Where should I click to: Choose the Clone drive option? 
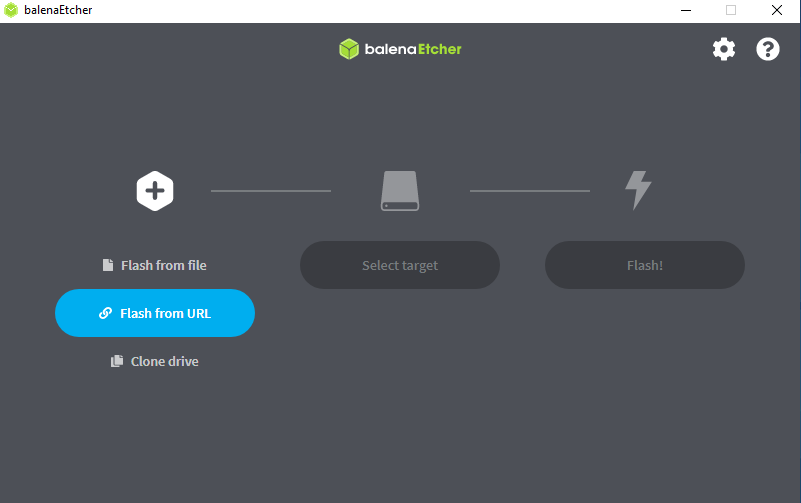[164, 361]
